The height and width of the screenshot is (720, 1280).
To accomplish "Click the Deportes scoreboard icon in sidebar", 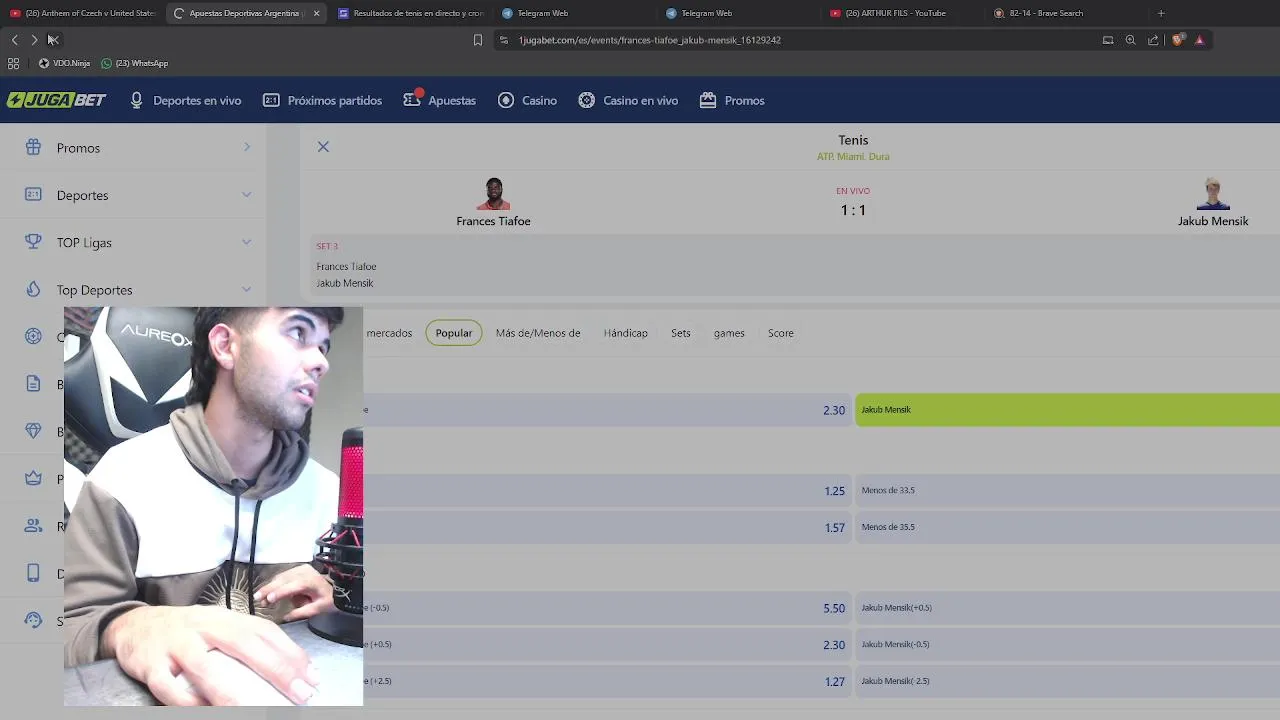I will click(x=33, y=195).
